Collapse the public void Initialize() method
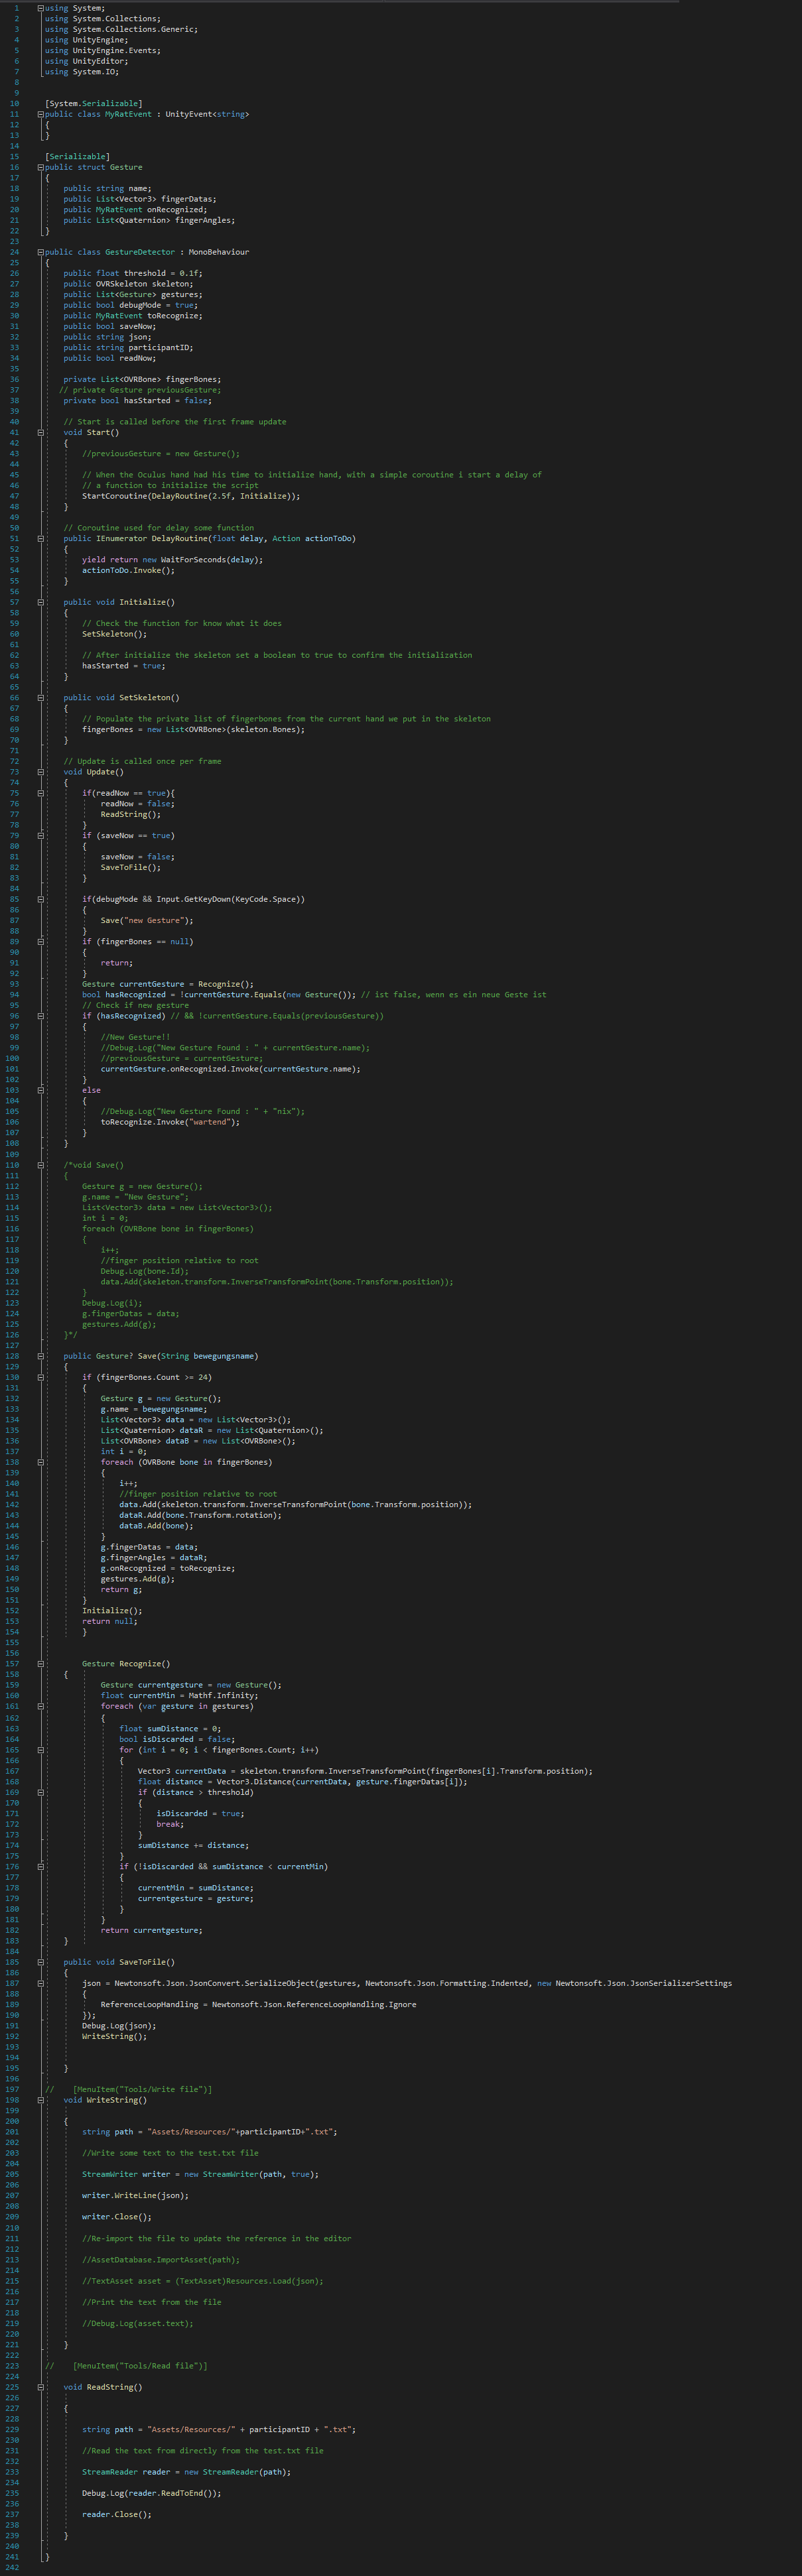The height and width of the screenshot is (2576, 802). click(41, 602)
